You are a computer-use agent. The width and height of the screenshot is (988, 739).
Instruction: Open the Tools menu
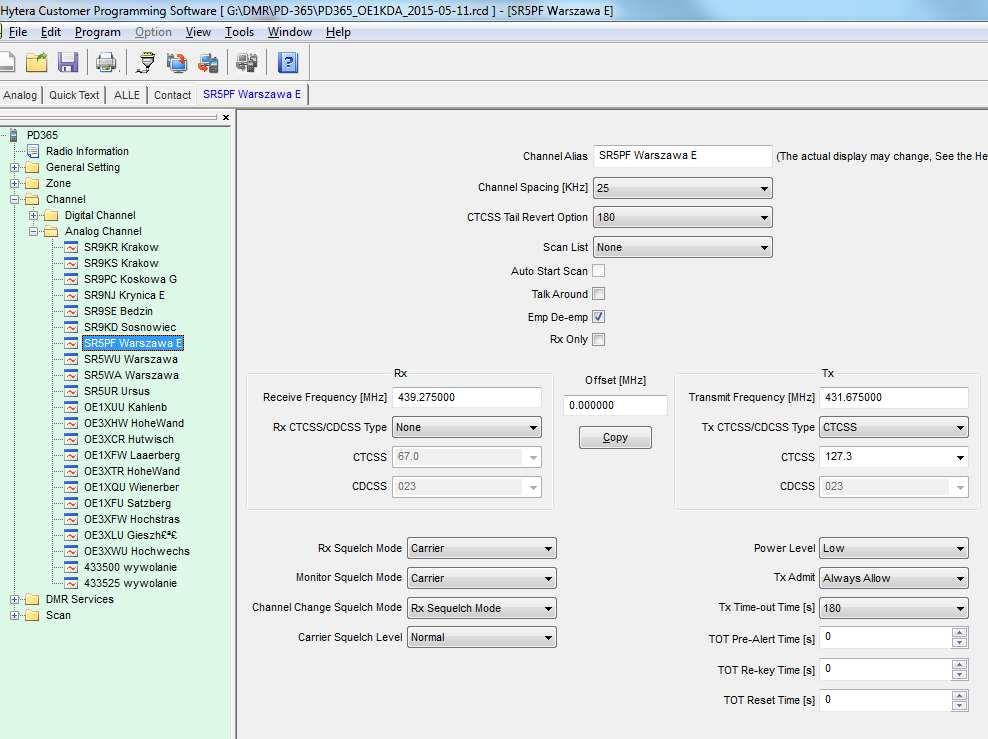[x=239, y=32]
